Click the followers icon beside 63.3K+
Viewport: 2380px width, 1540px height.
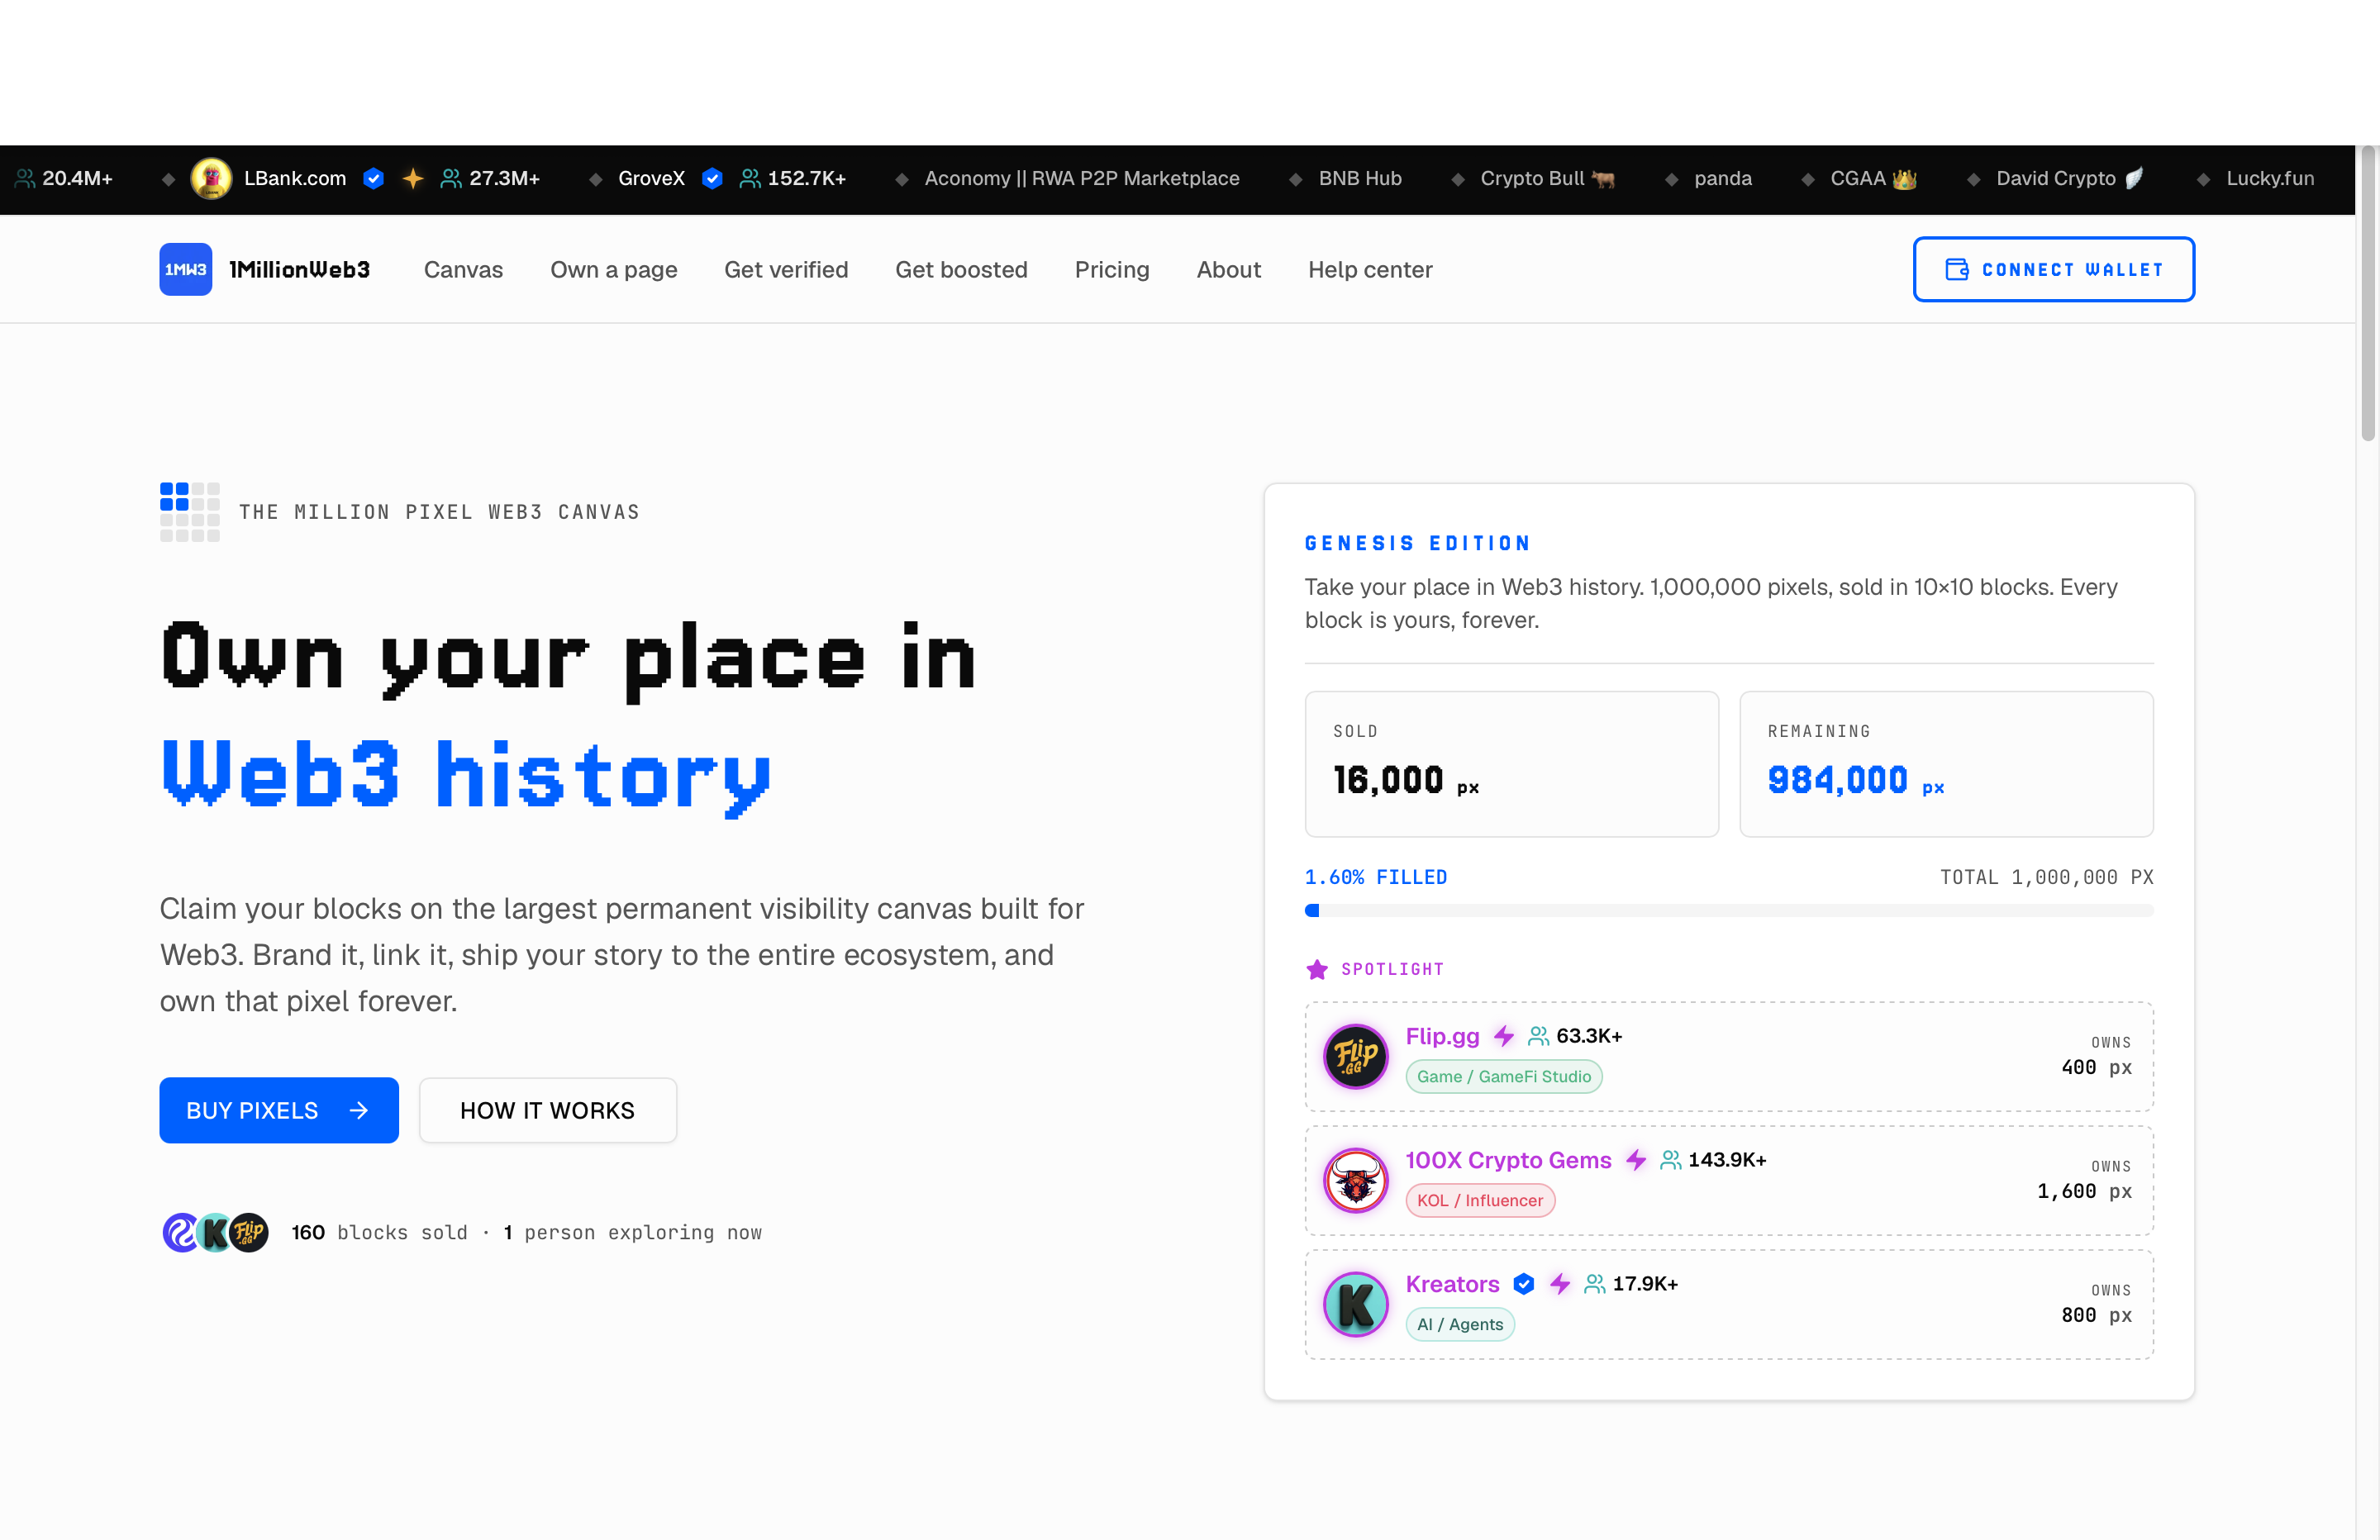1539,1036
